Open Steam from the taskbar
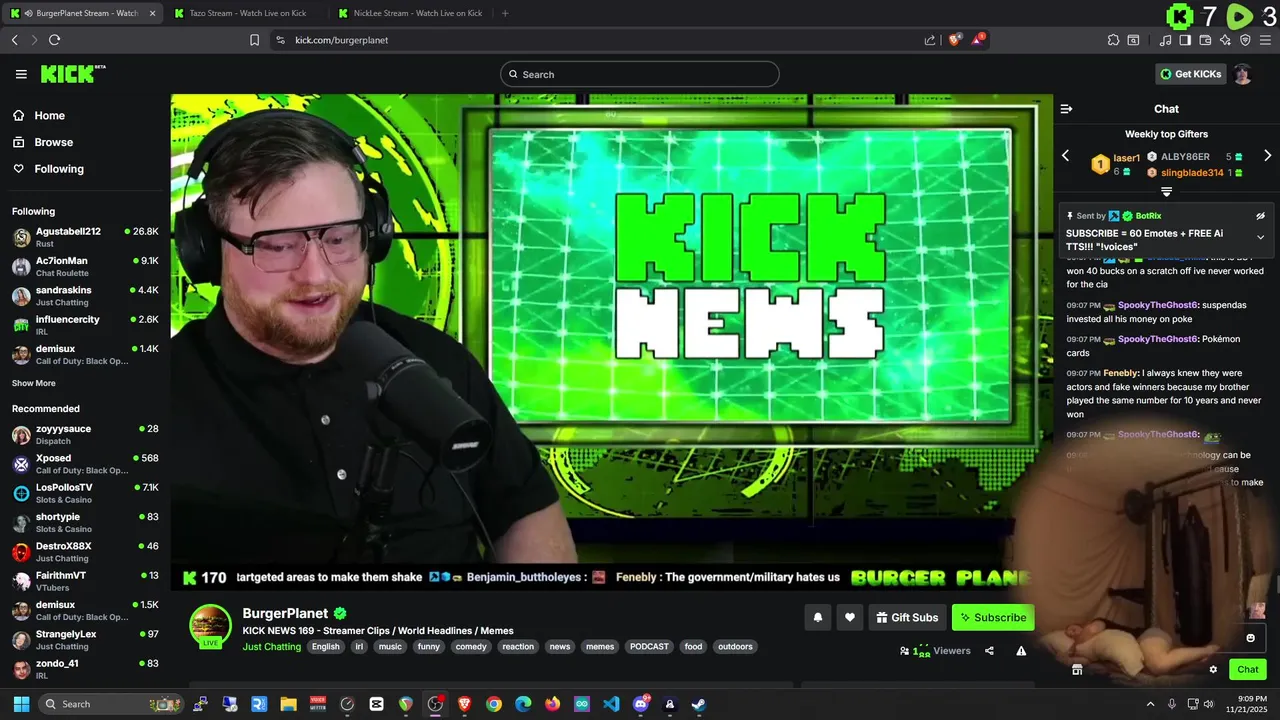 (699, 704)
